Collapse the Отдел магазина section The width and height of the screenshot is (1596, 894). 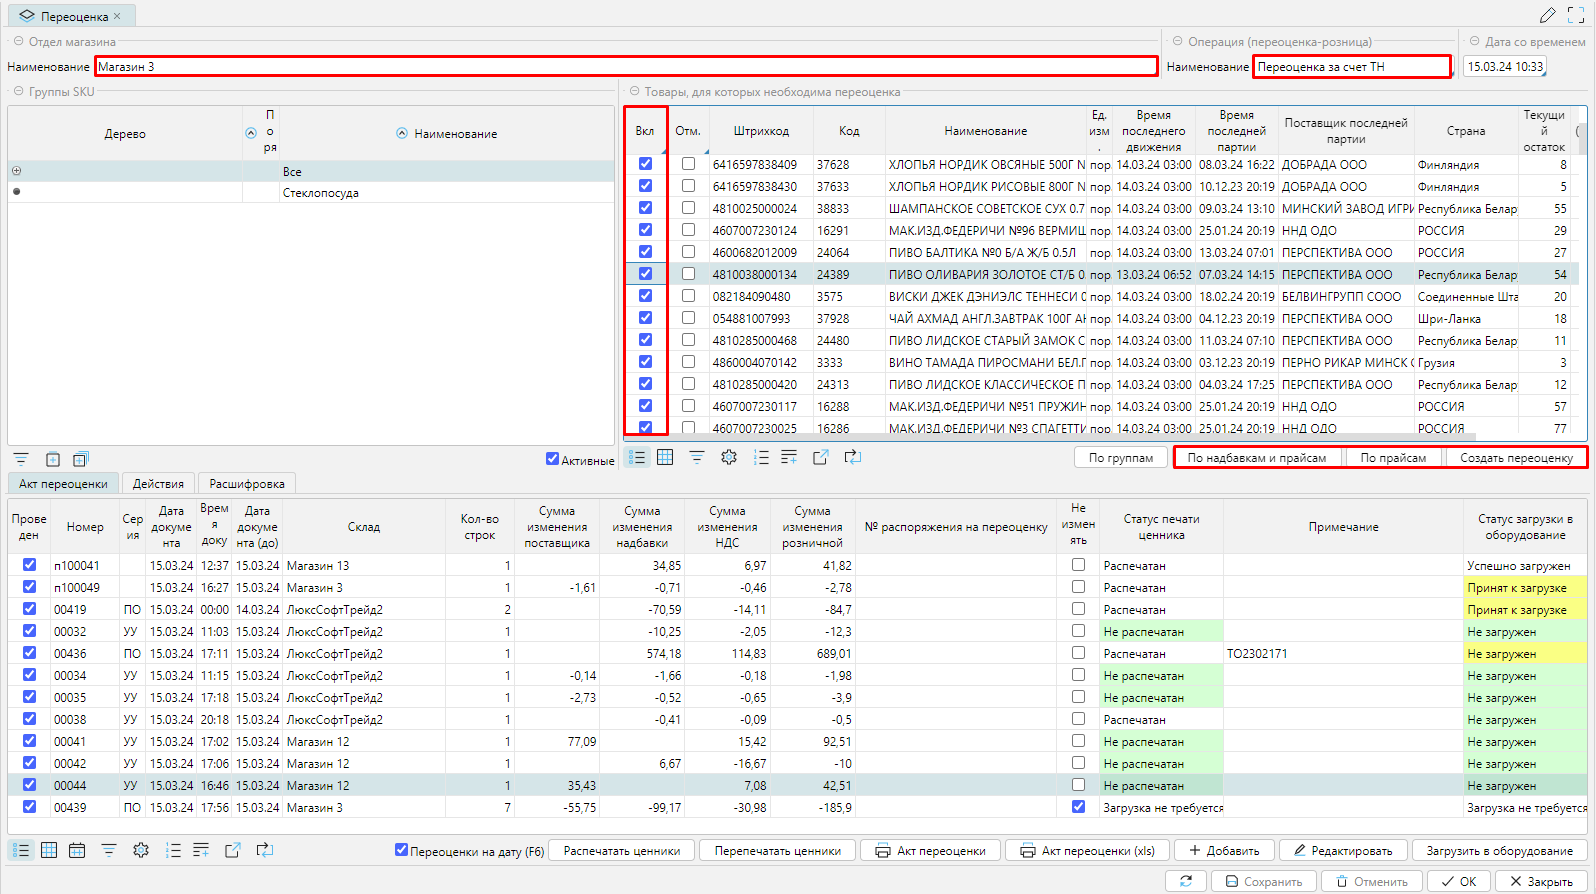coord(18,42)
